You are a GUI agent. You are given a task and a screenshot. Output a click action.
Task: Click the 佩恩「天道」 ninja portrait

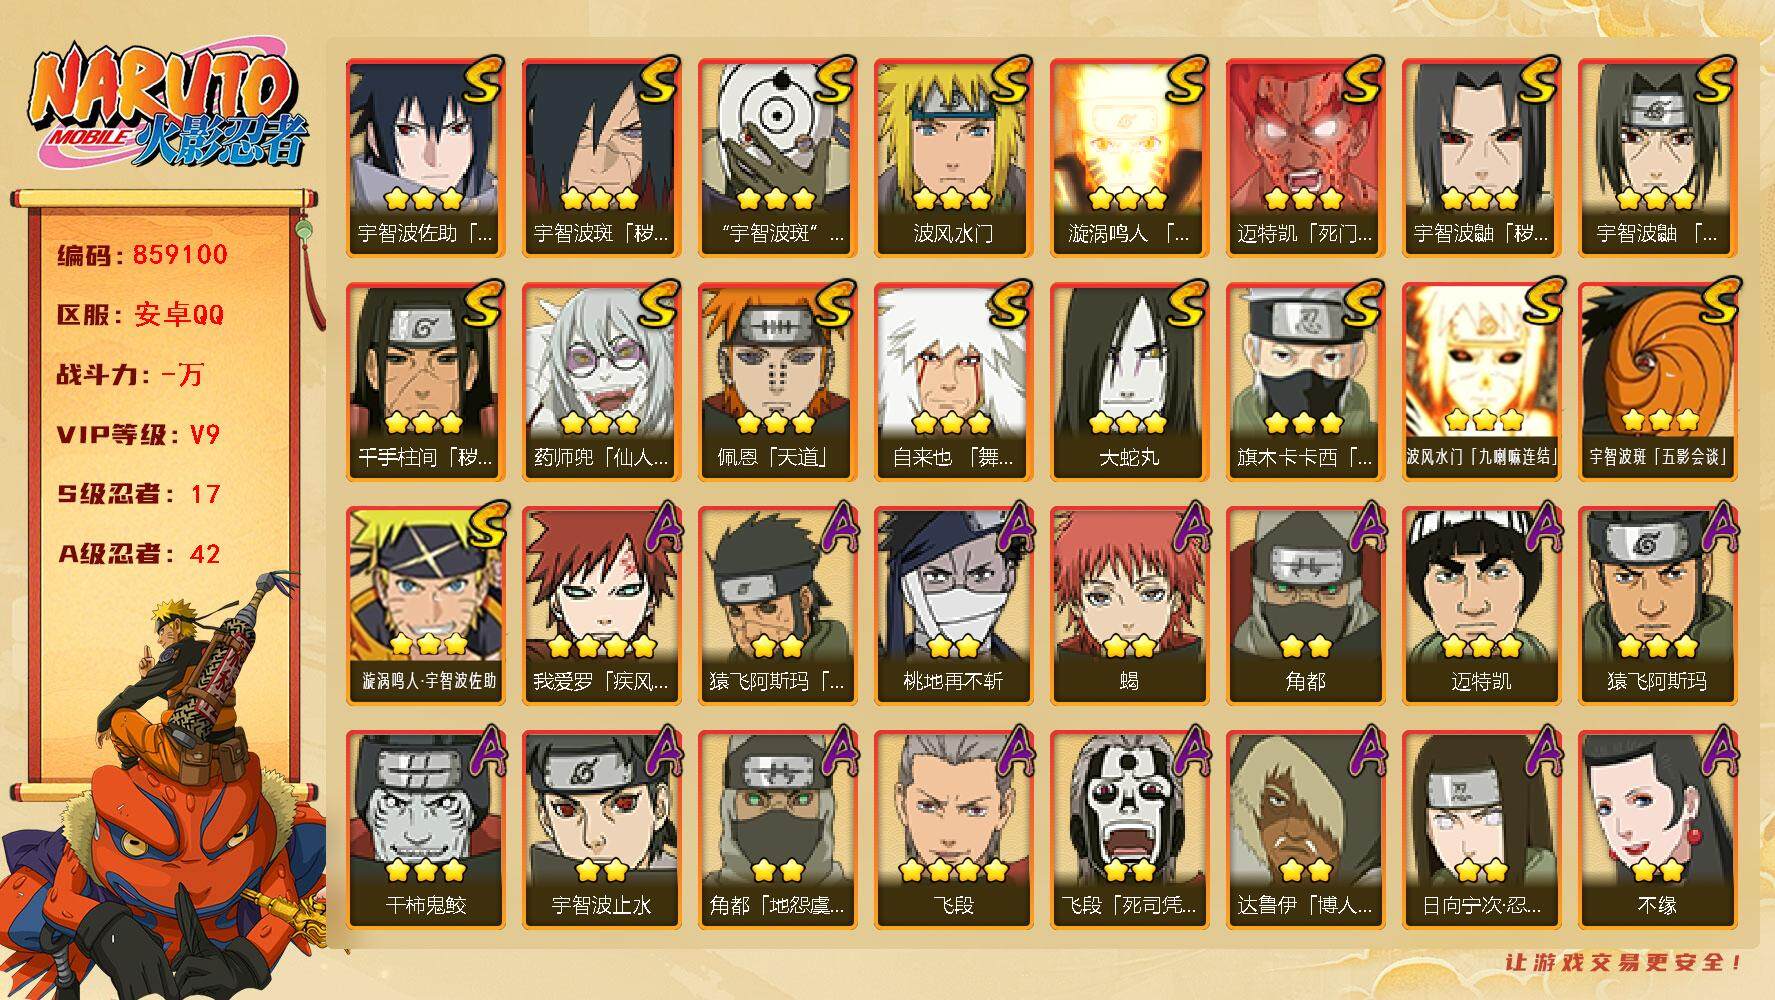776,382
